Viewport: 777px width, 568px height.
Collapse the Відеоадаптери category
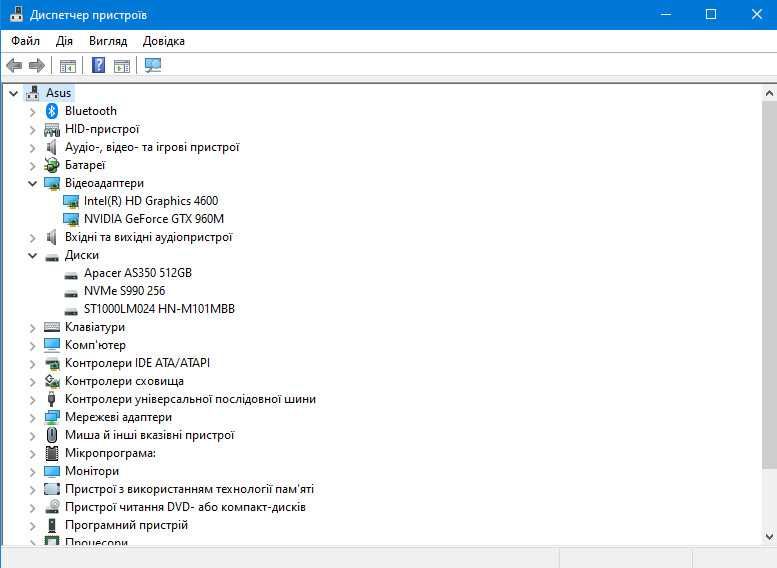[33, 183]
